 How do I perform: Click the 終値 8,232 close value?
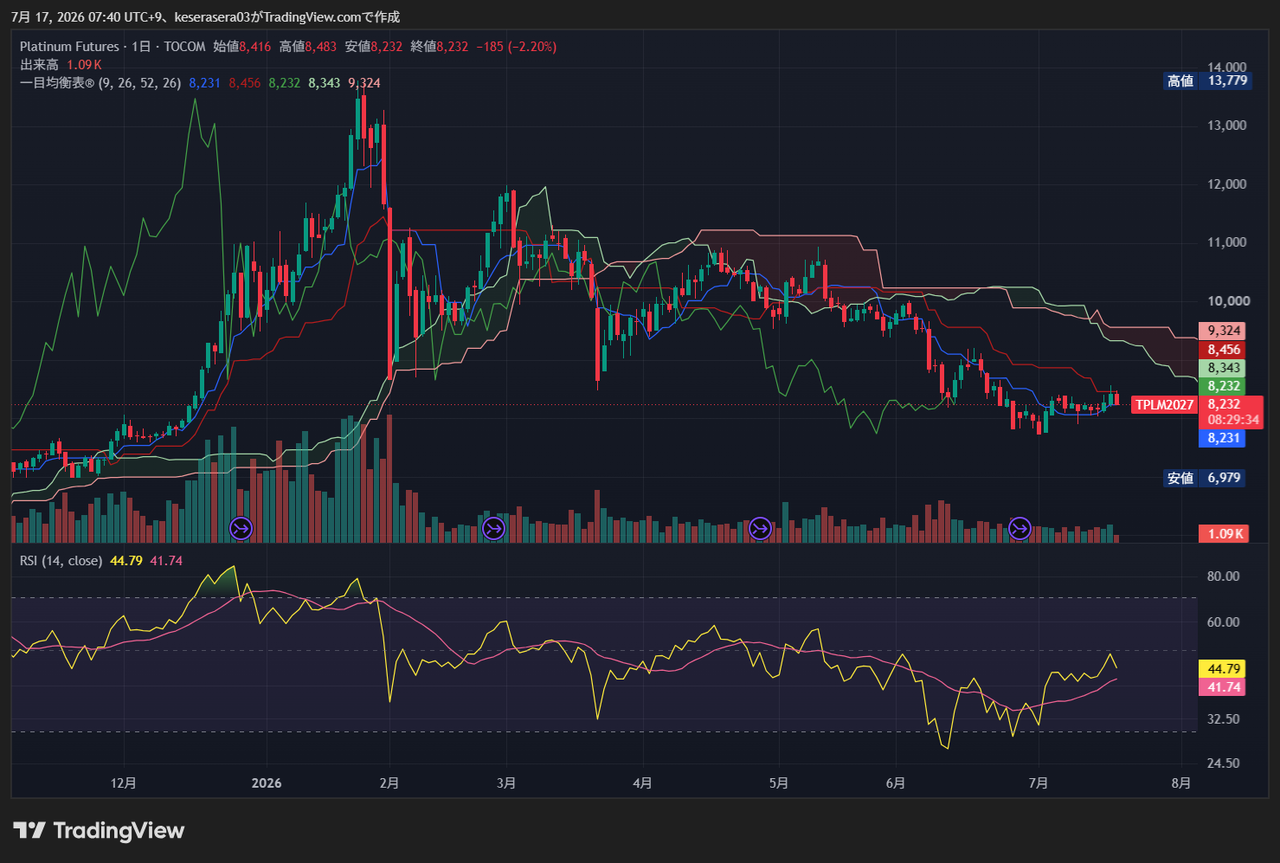pos(439,46)
